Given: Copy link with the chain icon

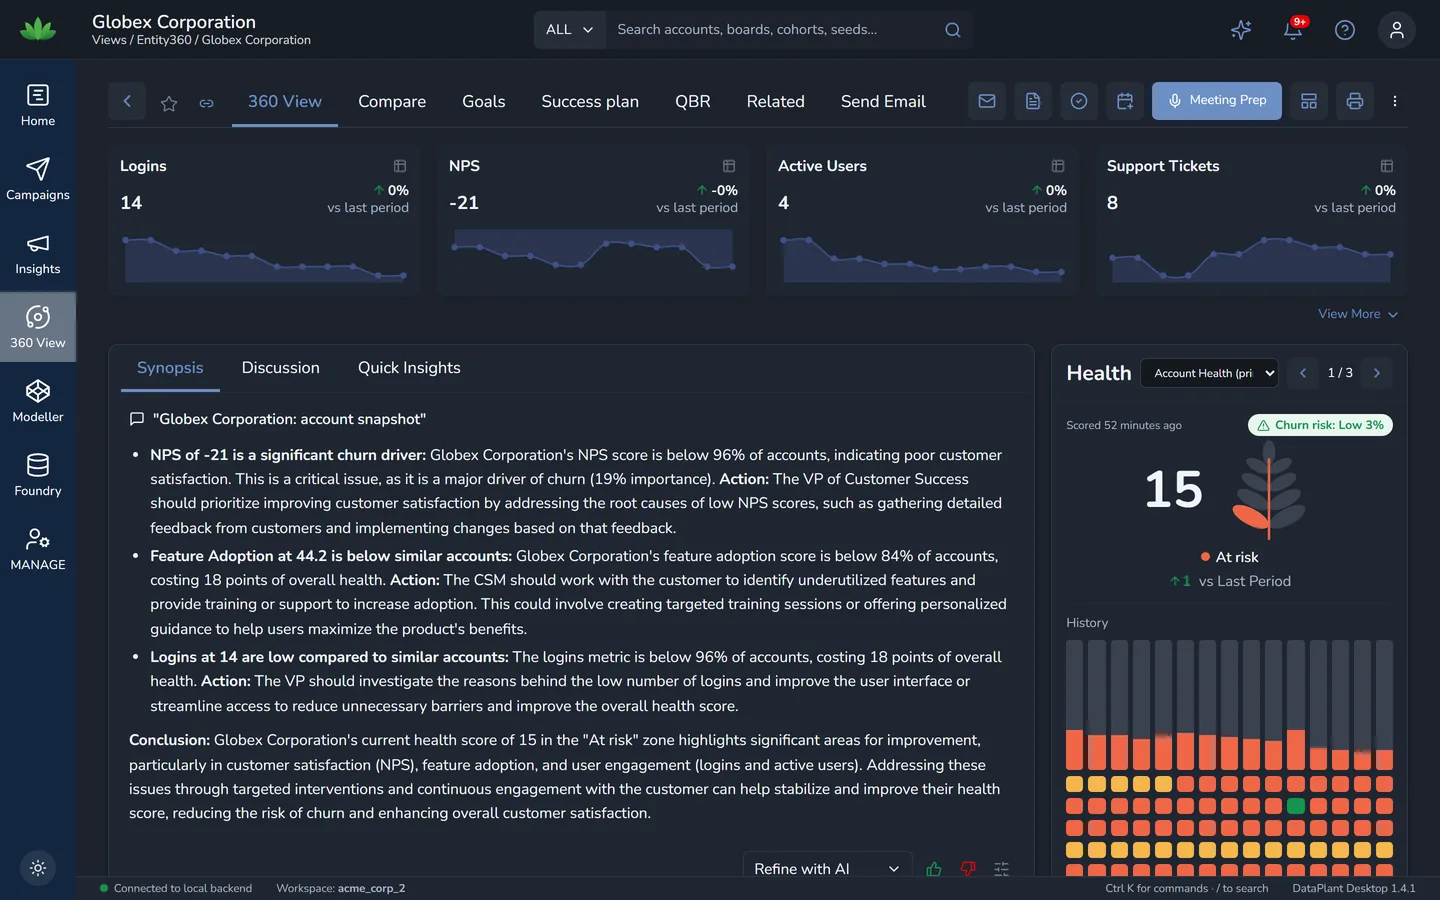Looking at the screenshot, I should click(x=206, y=102).
